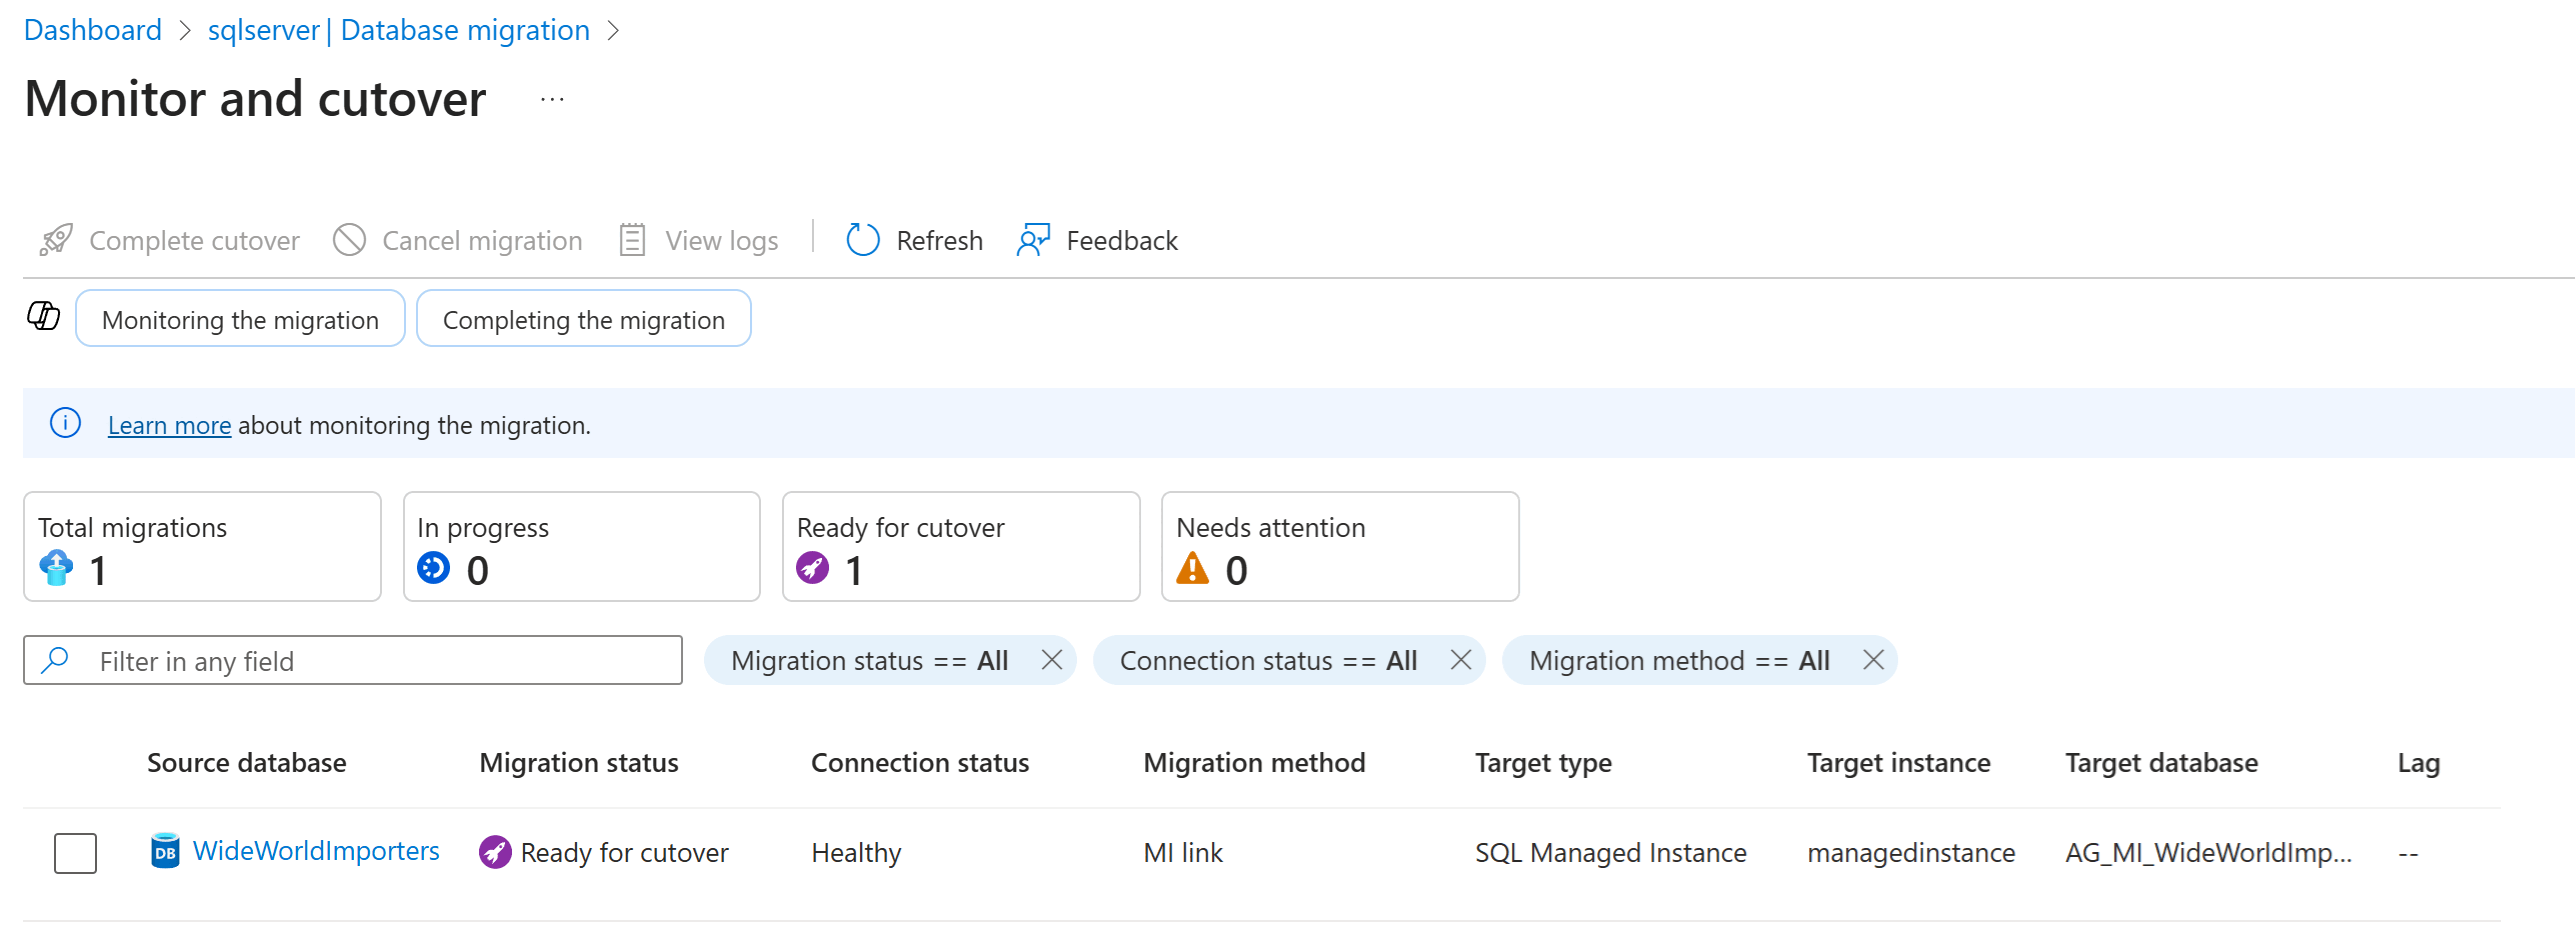Click the info icon in the banner
Image resolution: width=2575 pixels, height=940 pixels.
pos(66,424)
